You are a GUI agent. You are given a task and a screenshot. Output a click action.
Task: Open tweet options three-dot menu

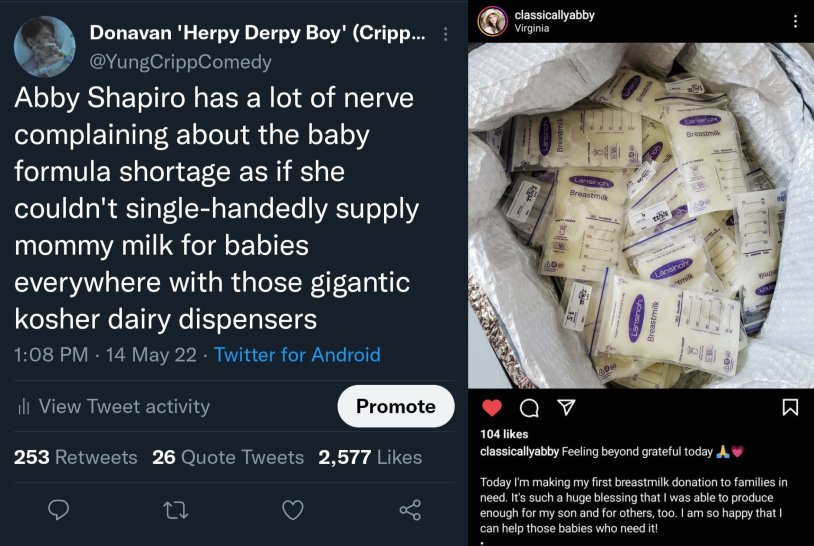click(446, 34)
